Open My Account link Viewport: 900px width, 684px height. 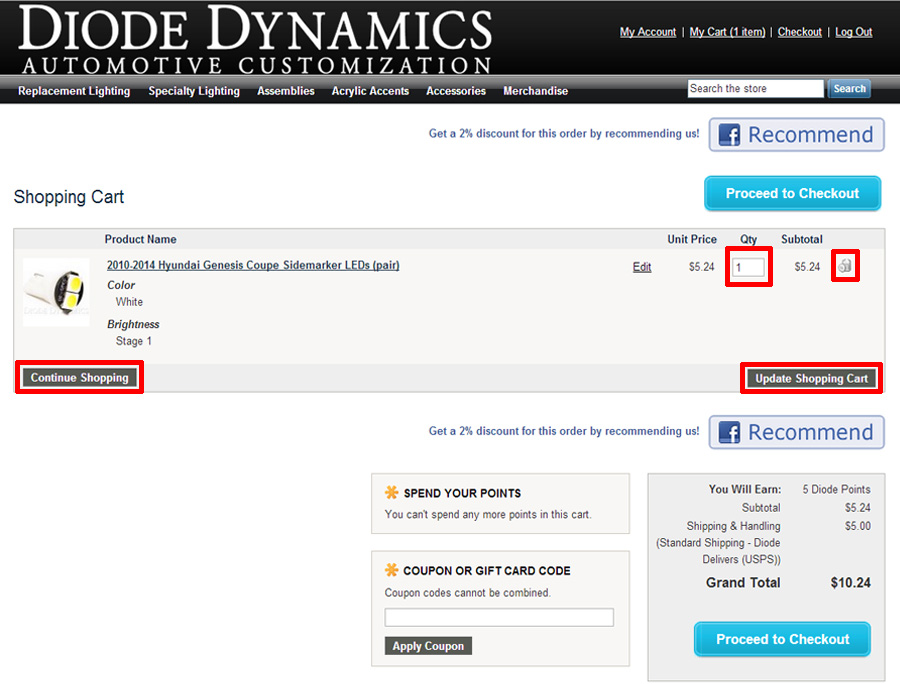(647, 32)
